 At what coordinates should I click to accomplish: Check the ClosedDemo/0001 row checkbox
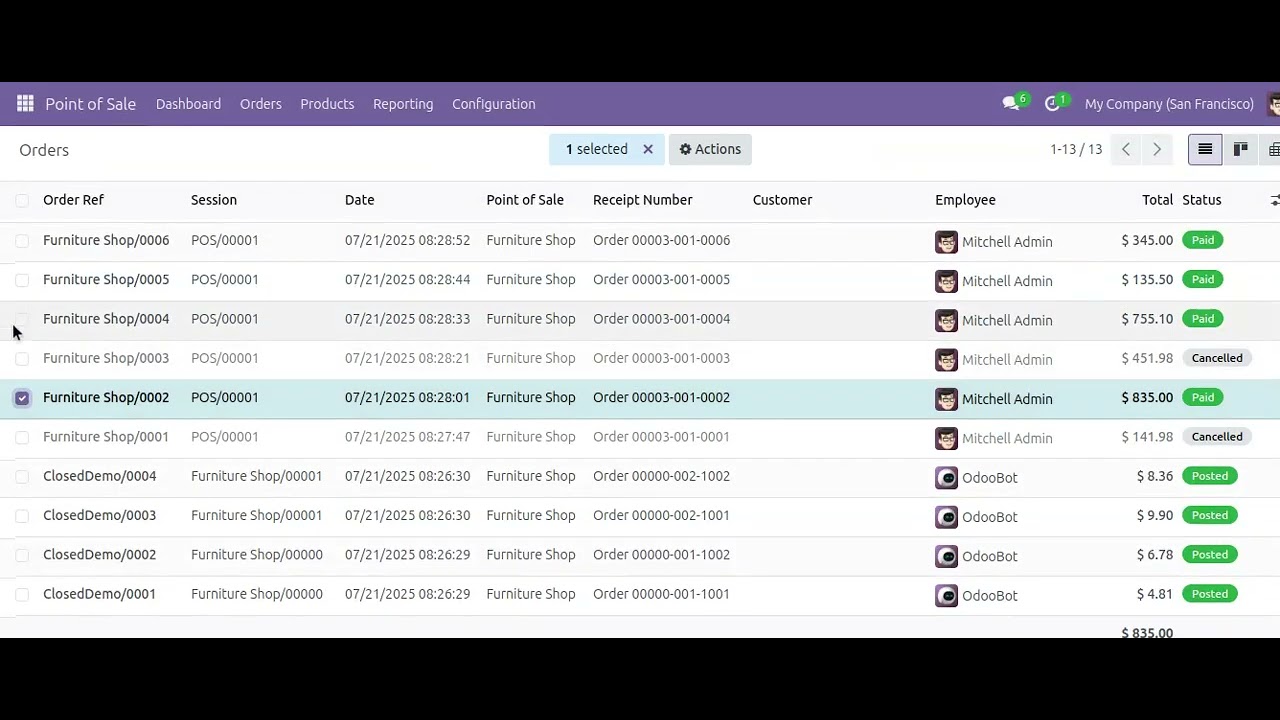click(x=22, y=594)
